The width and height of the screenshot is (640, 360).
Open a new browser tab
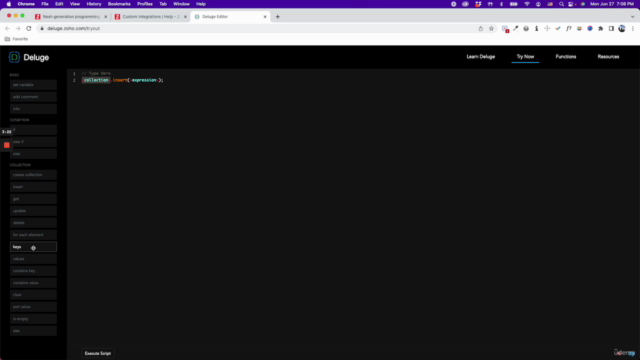(278, 17)
